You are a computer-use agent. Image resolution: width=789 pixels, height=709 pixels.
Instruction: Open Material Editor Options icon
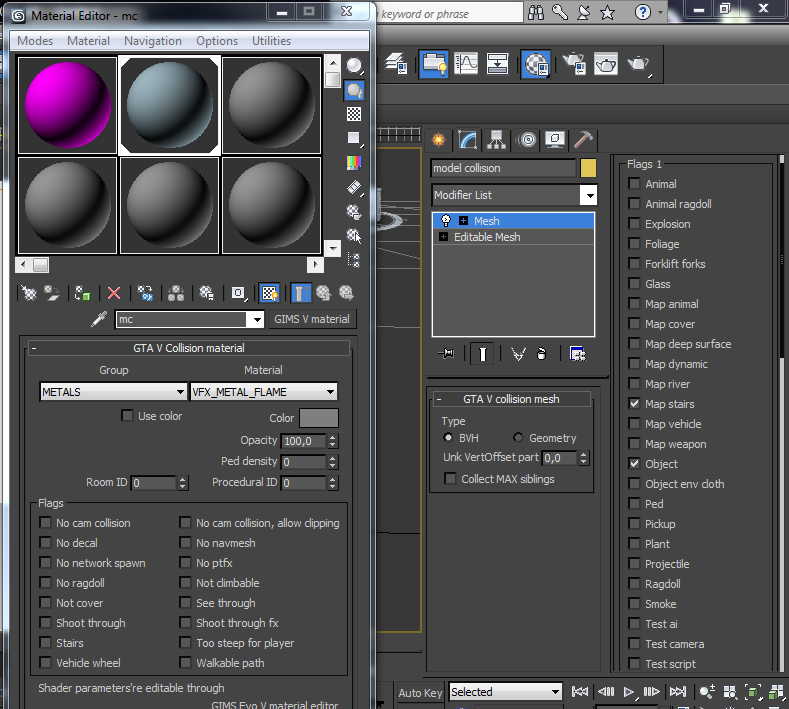pyautogui.click(x=354, y=212)
